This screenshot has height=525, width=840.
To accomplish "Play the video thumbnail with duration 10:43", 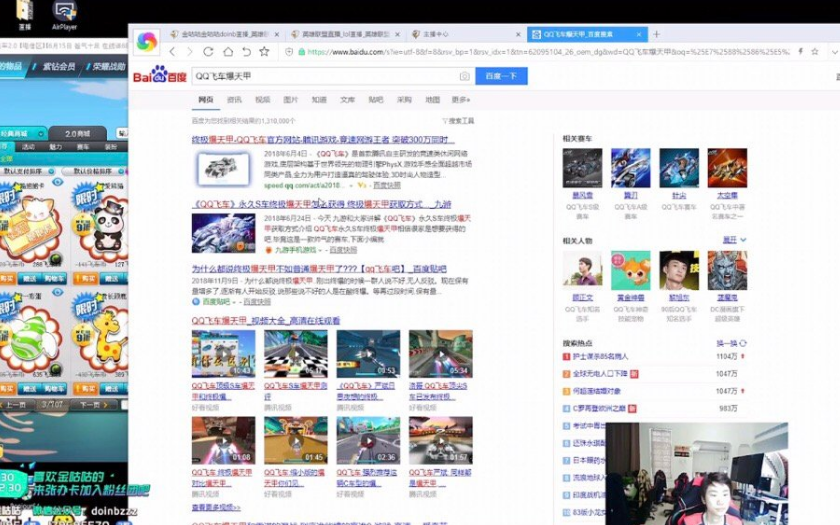I will tap(223, 354).
